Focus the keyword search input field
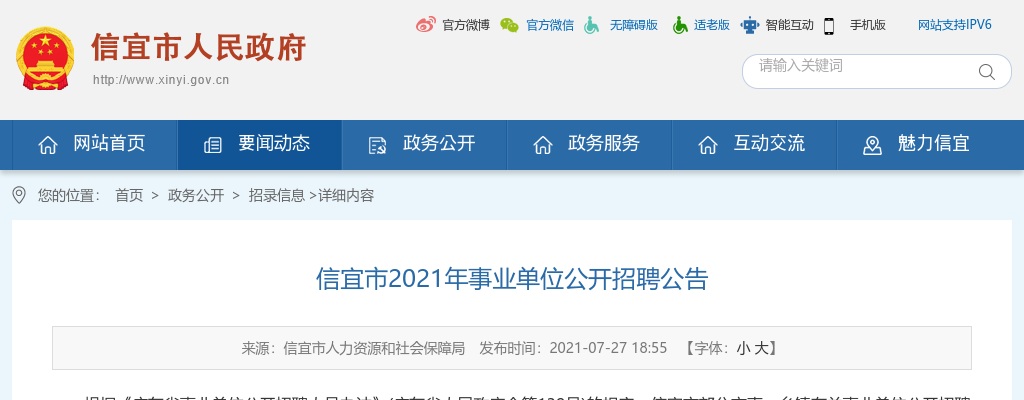This screenshot has width=1024, height=400. pyautogui.click(x=862, y=71)
